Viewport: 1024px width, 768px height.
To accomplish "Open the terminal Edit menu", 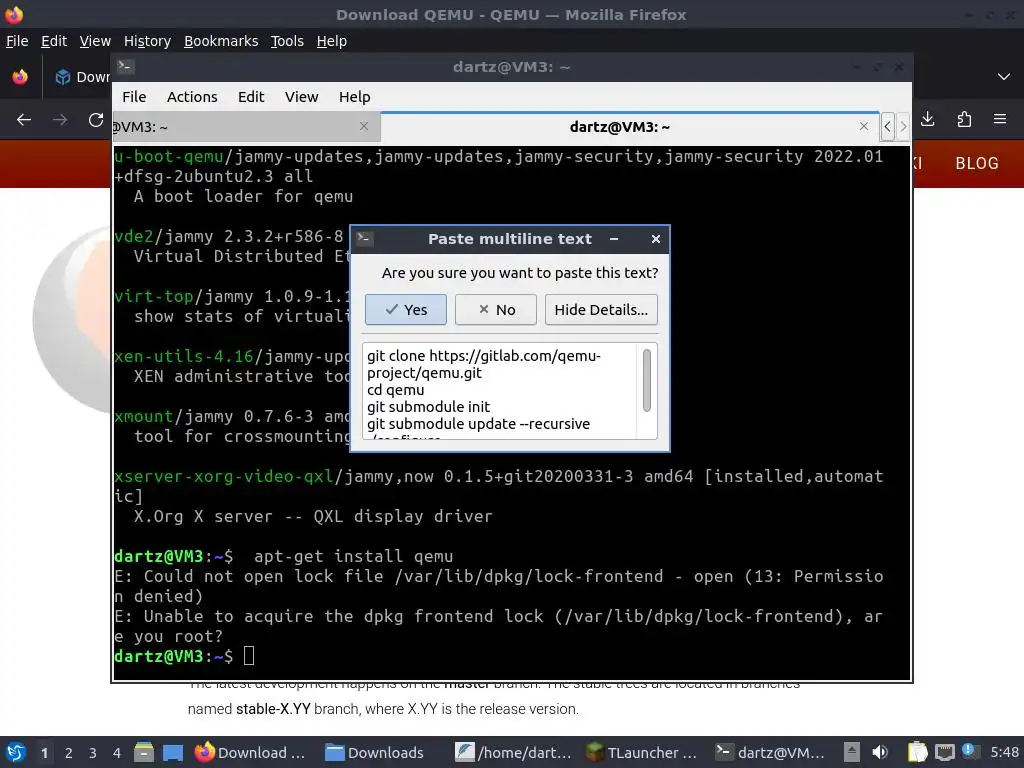I will tap(251, 97).
